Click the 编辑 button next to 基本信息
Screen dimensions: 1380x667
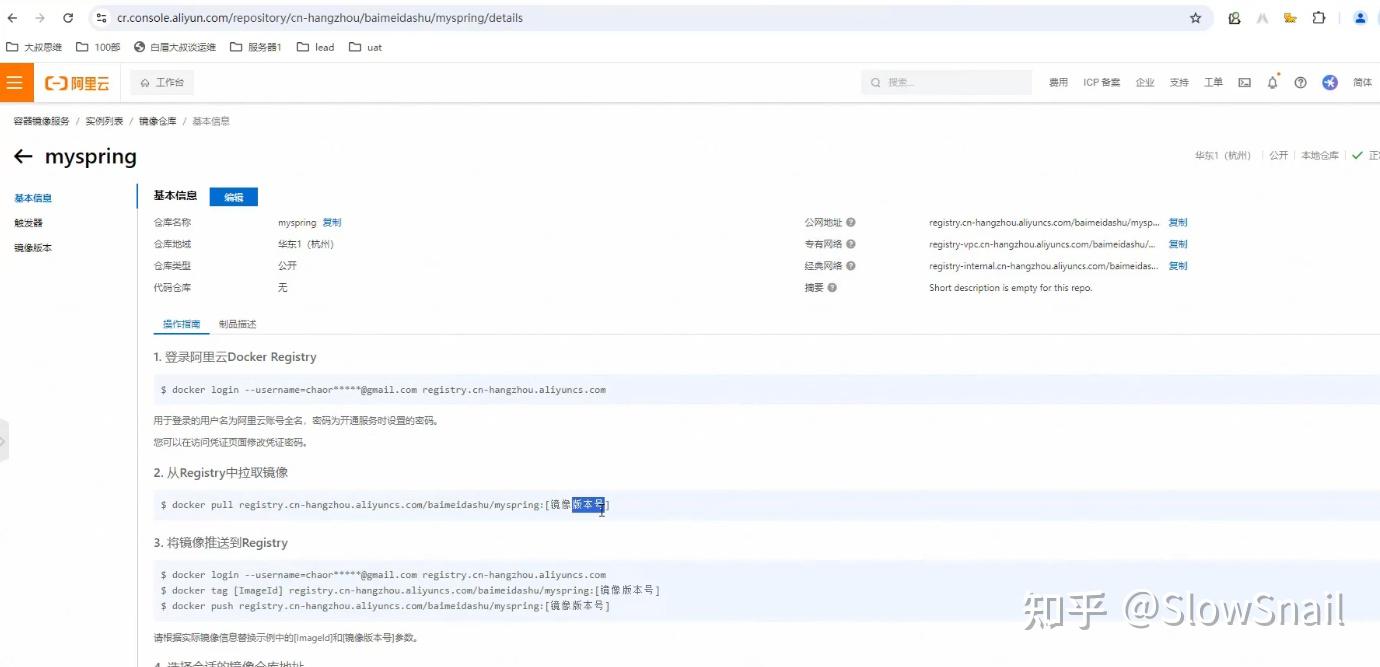pyautogui.click(x=234, y=196)
